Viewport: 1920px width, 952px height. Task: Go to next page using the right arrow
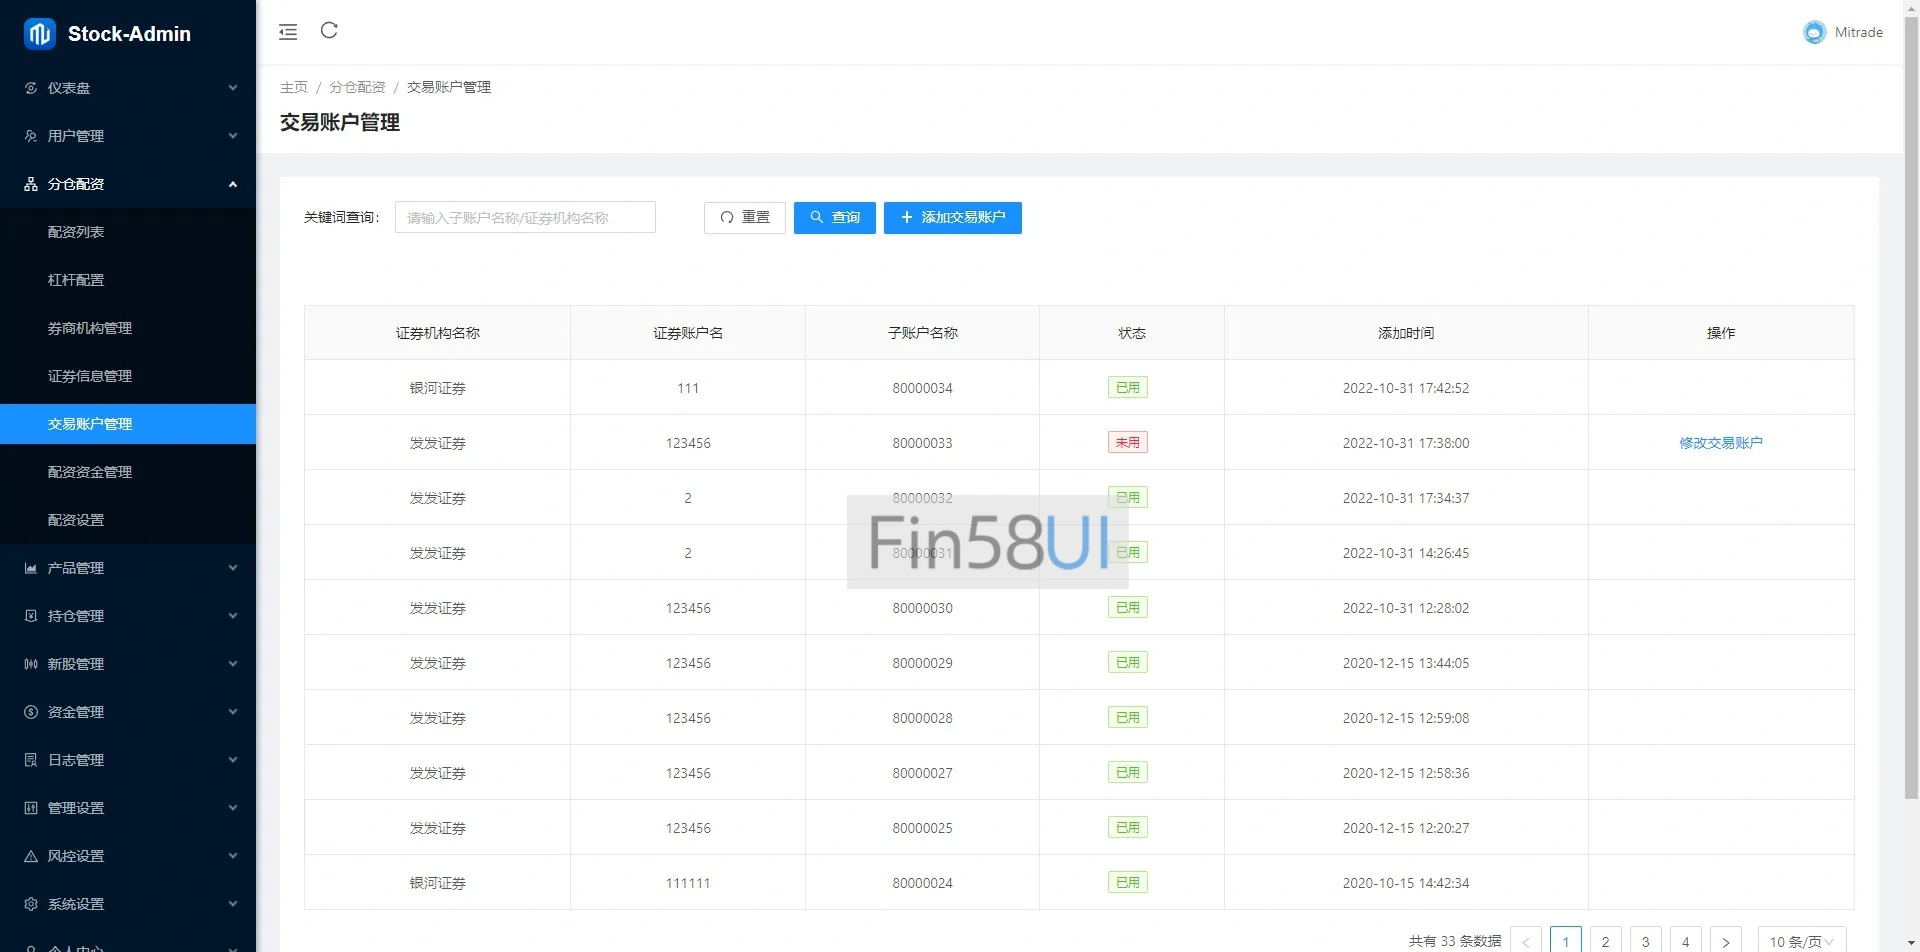point(1725,941)
